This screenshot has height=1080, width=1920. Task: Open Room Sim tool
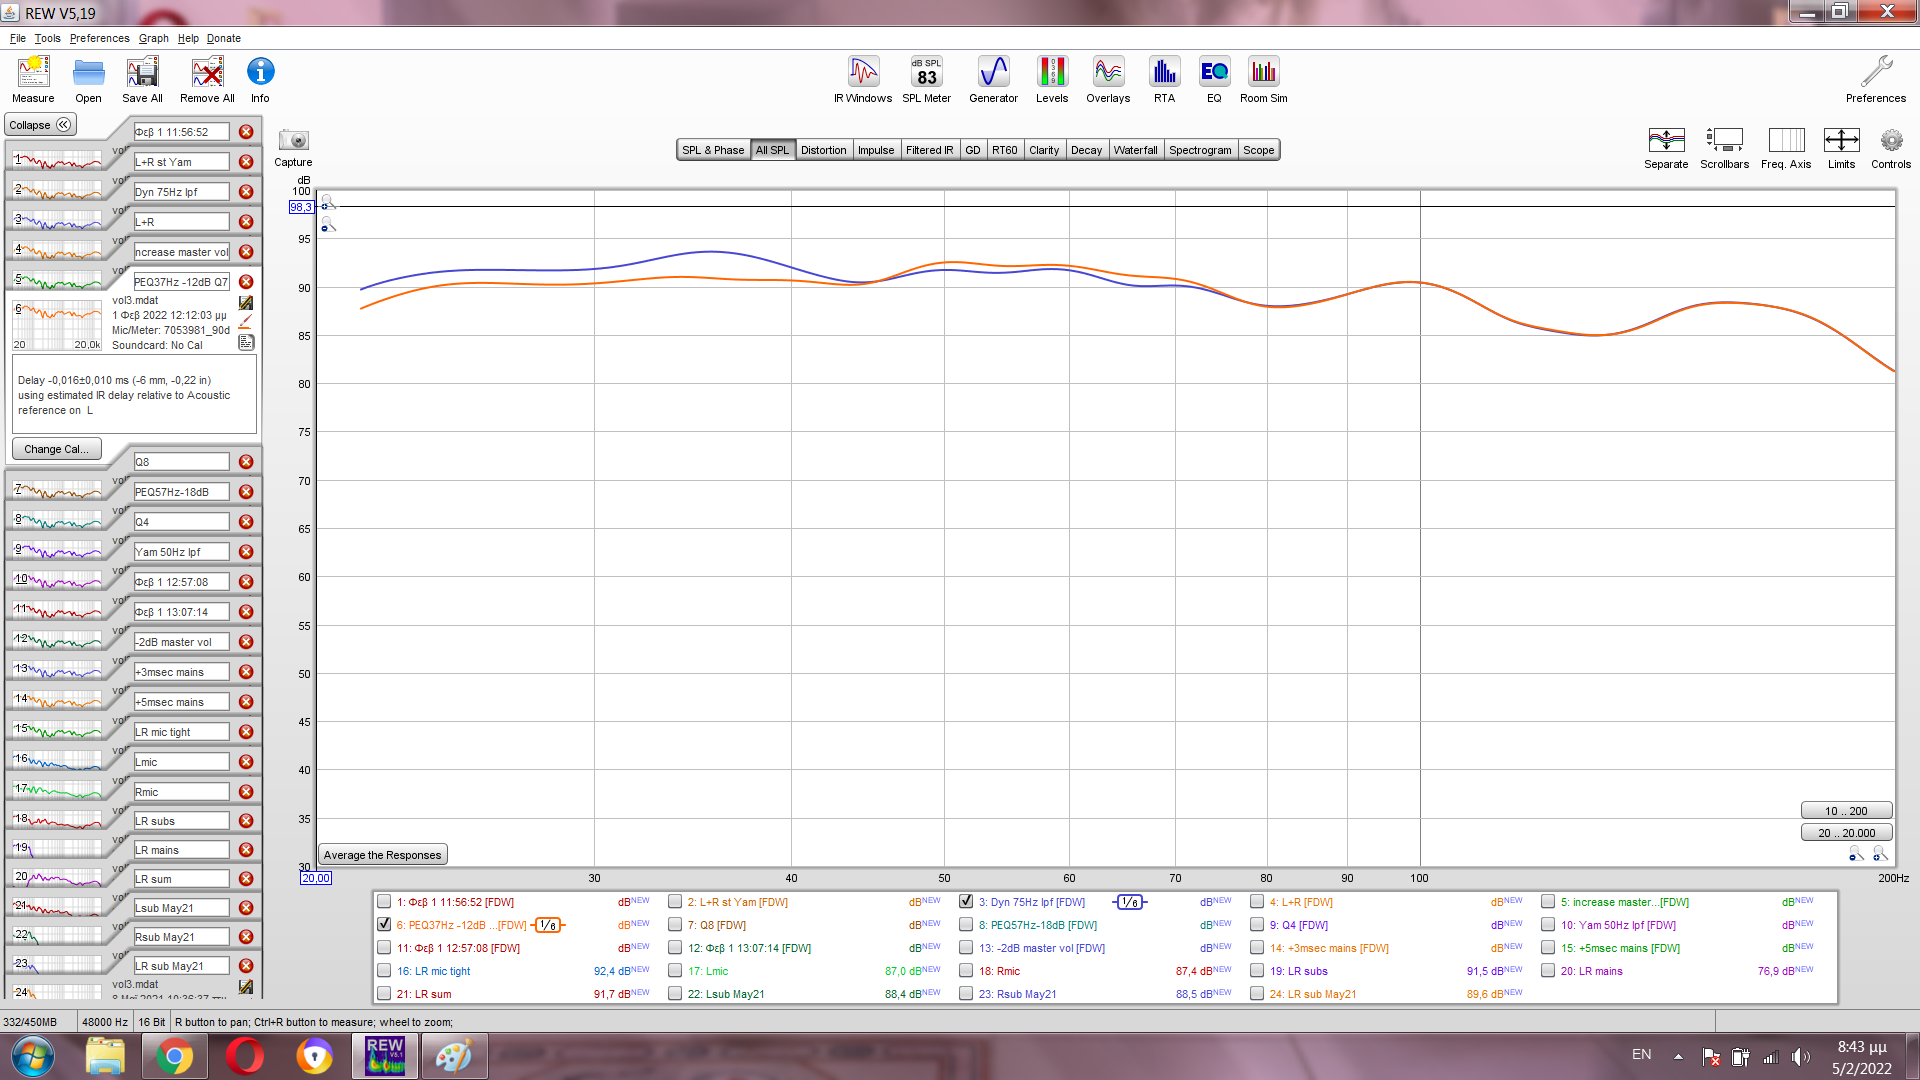(1264, 79)
